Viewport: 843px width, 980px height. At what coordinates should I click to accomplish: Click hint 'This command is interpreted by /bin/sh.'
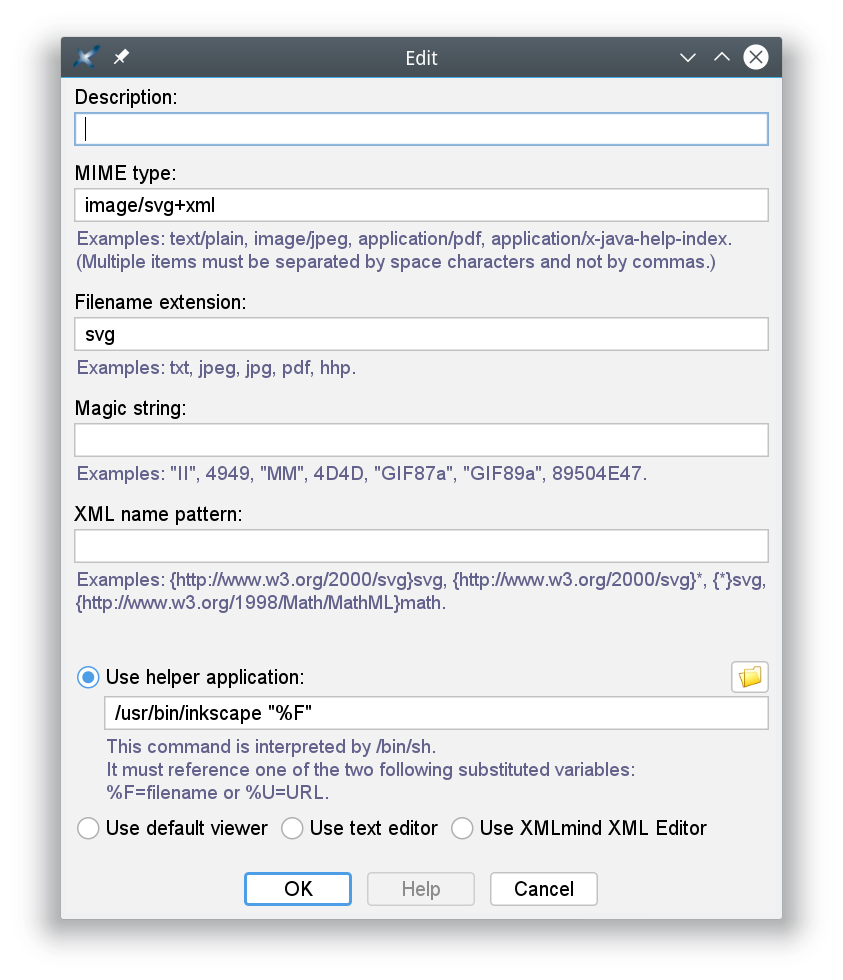271,747
